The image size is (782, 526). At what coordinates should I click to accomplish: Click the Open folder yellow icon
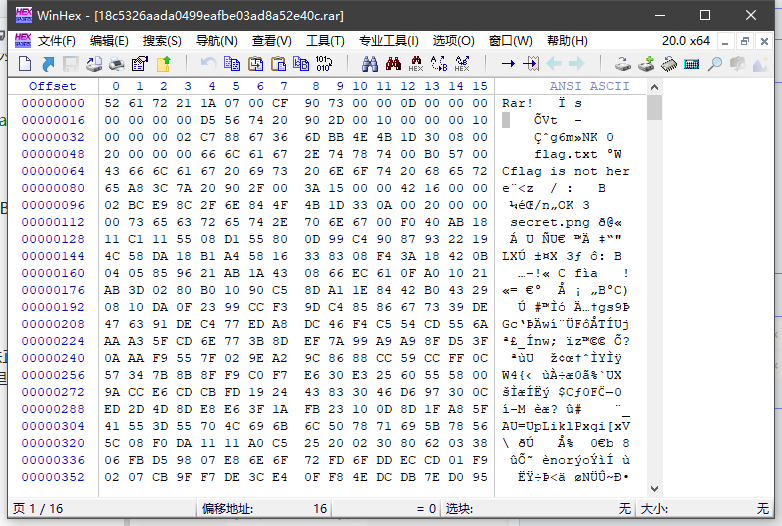tap(164, 64)
